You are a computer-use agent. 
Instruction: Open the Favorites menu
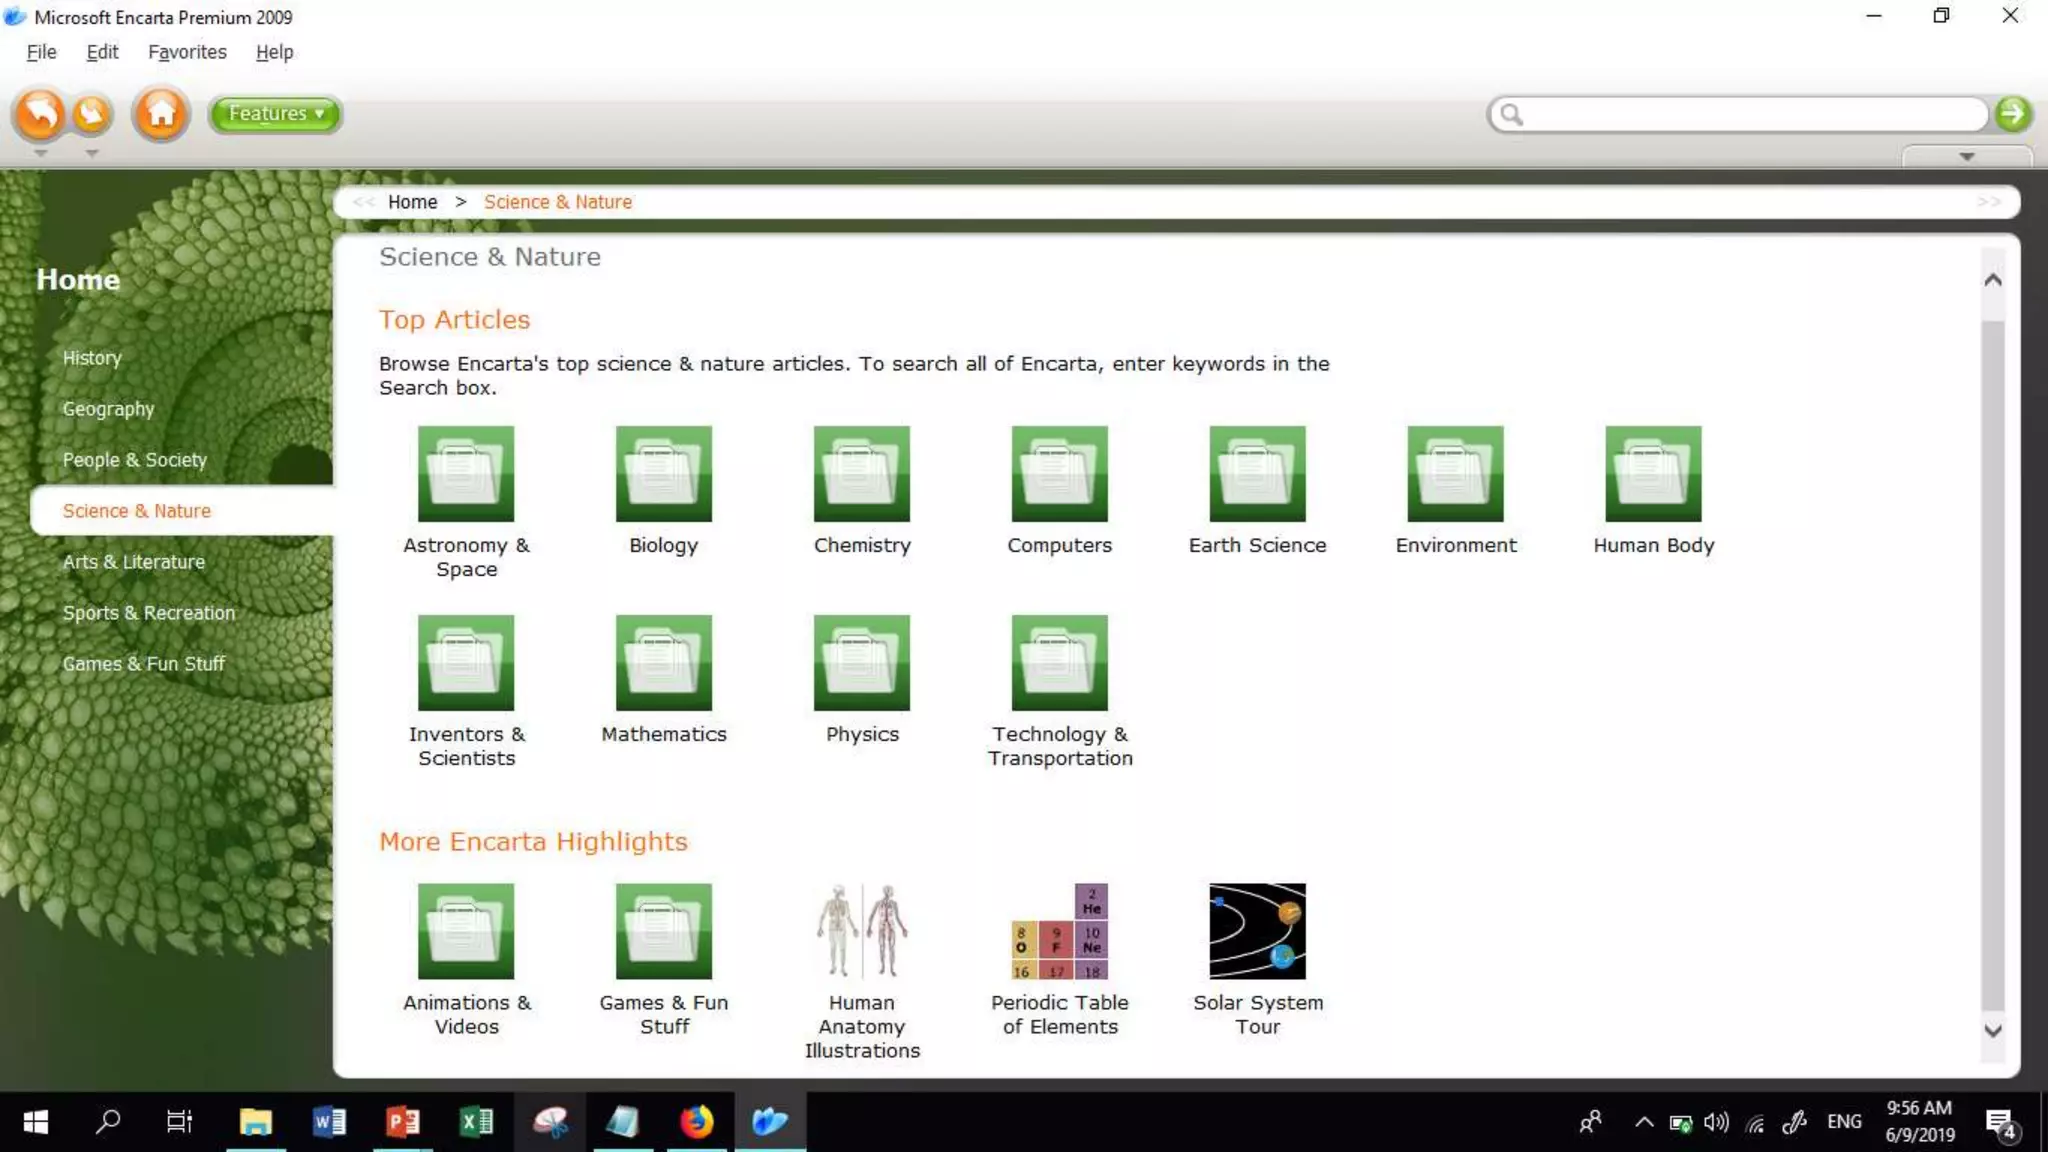tap(187, 52)
